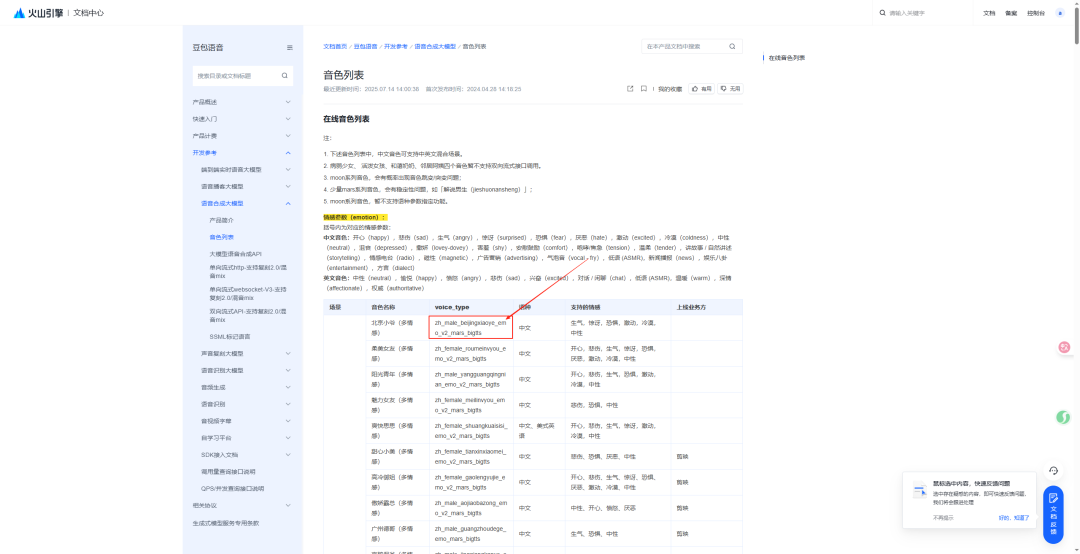The height and width of the screenshot is (554, 1080).
Task: Click voice_type zh_male_beijingxiaoye_emo_v2_mars_bigtts cell
Action: coord(471,327)
